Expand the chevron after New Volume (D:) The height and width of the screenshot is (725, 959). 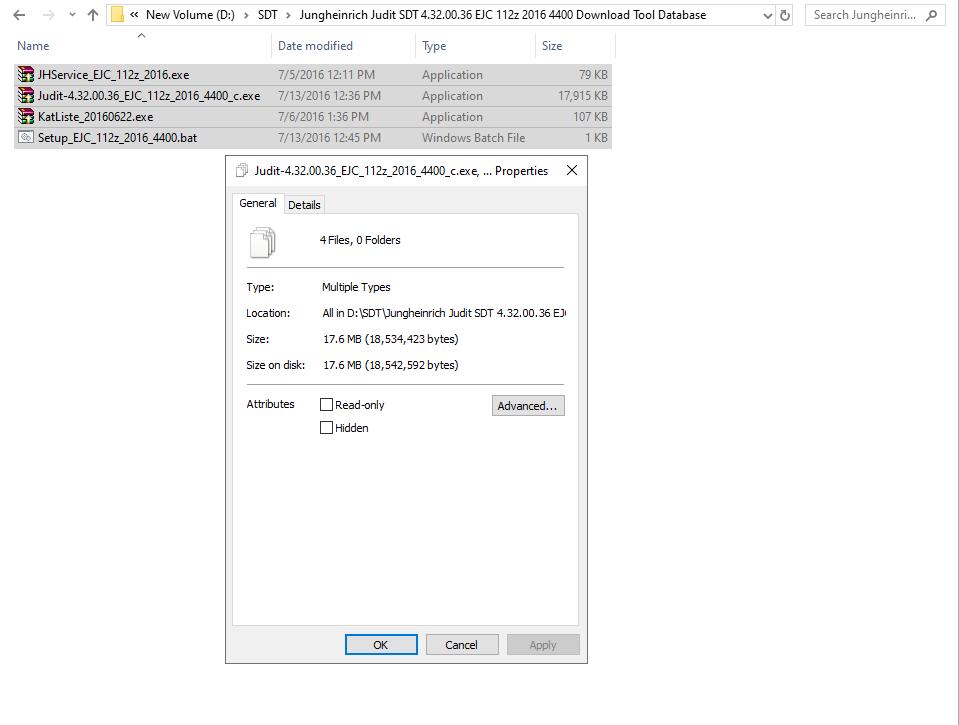(x=246, y=15)
